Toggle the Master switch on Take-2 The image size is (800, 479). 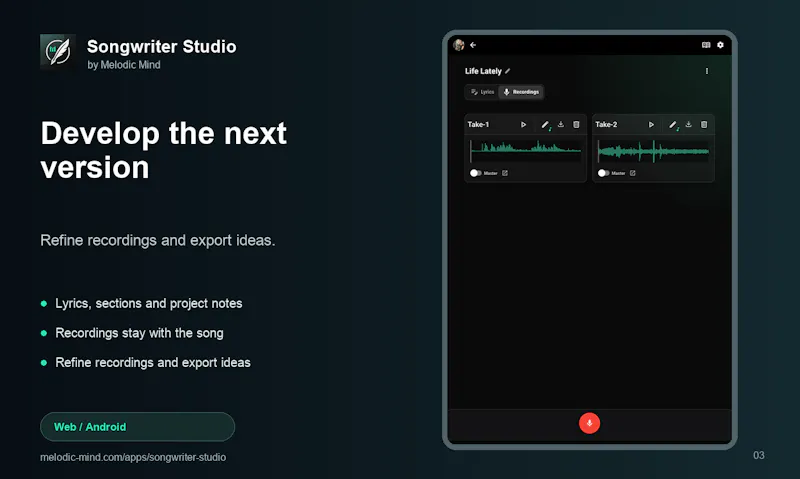[x=603, y=173]
